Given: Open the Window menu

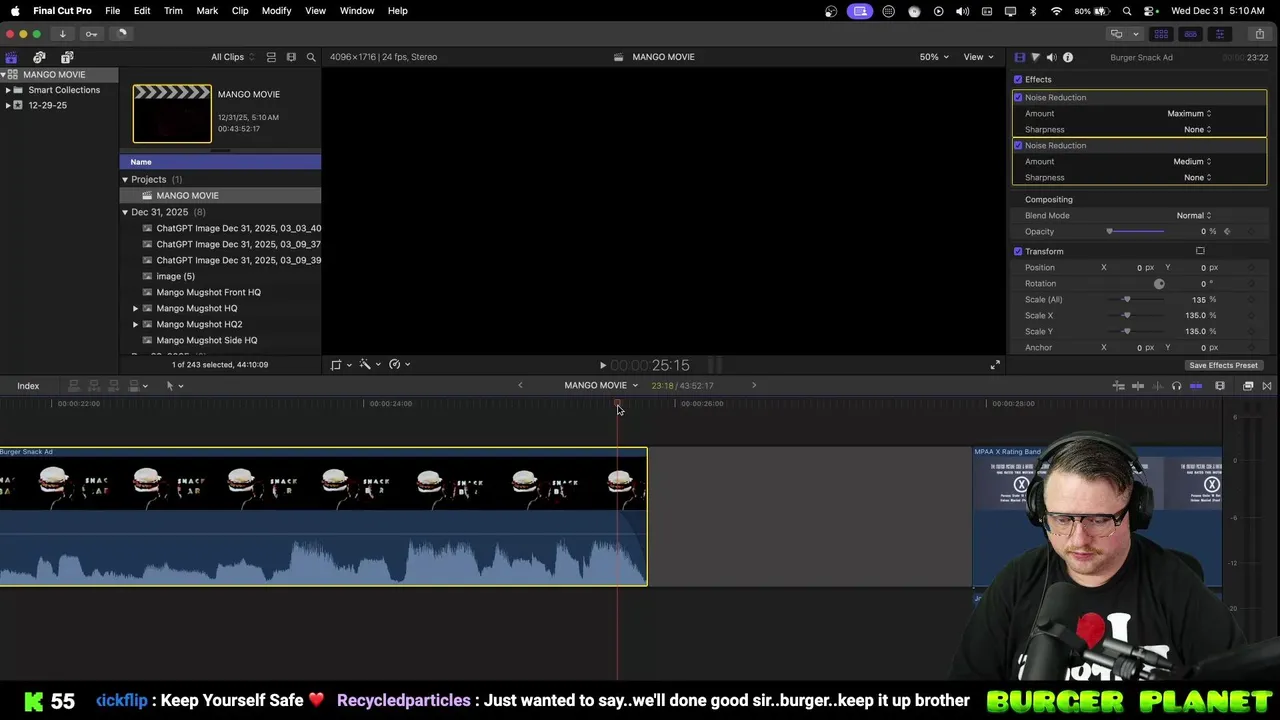Looking at the screenshot, I should point(357,10).
